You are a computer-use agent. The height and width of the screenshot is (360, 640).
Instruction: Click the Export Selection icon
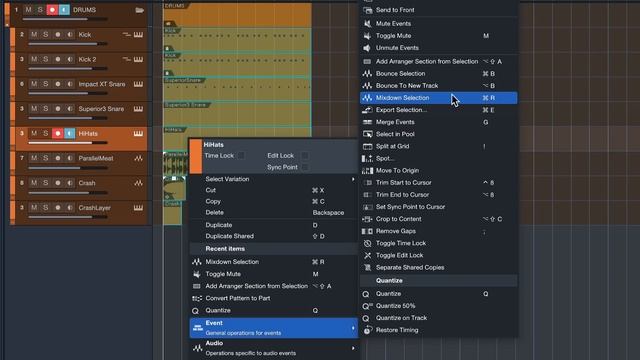tap(367, 110)
